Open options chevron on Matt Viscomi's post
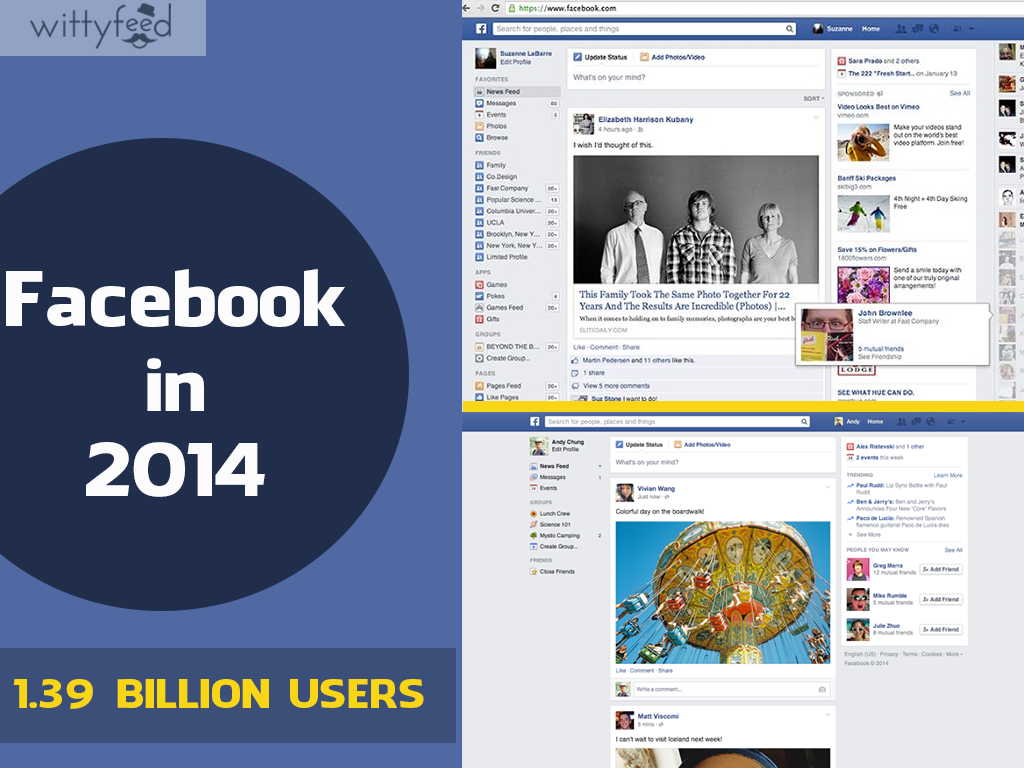 [x=828, y=714]
